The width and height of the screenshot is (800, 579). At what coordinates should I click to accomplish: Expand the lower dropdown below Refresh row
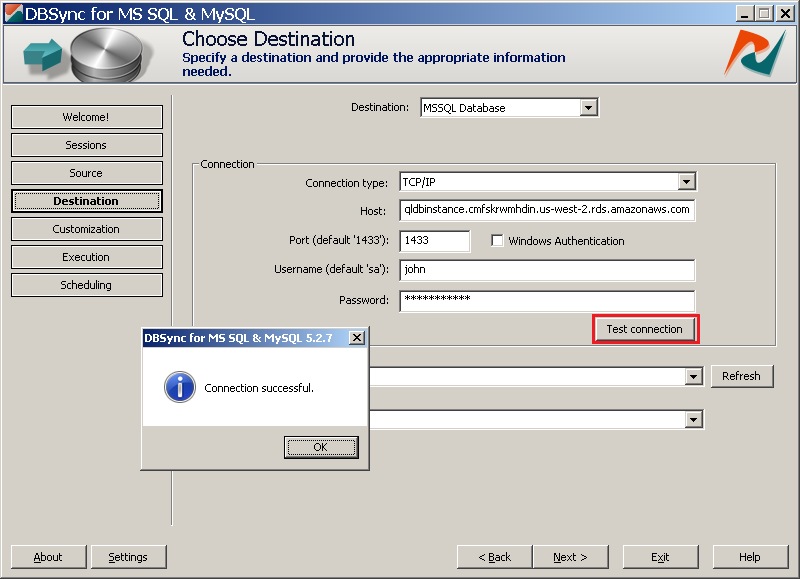pos(693,420)
